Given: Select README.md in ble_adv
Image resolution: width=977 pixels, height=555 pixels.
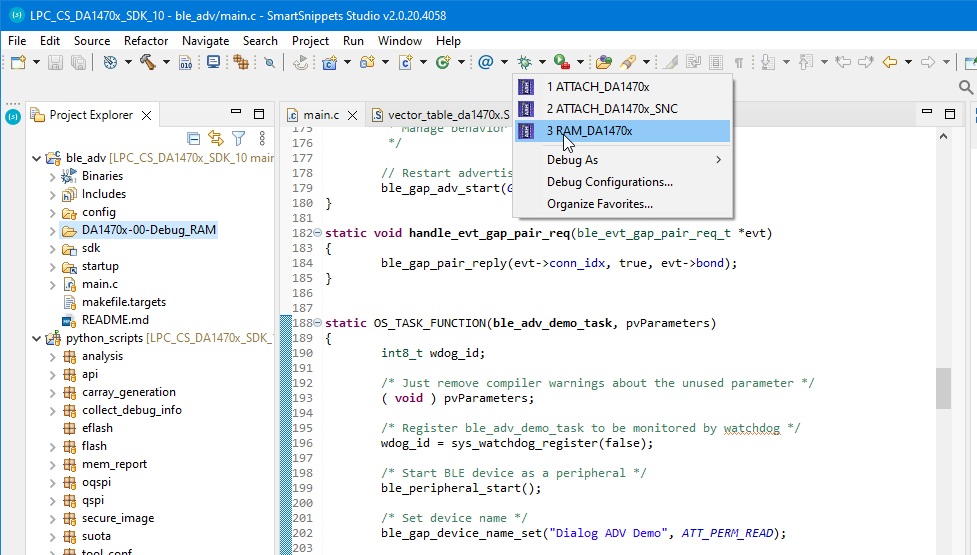Looking at the screenshot, I should click(115, 320).
